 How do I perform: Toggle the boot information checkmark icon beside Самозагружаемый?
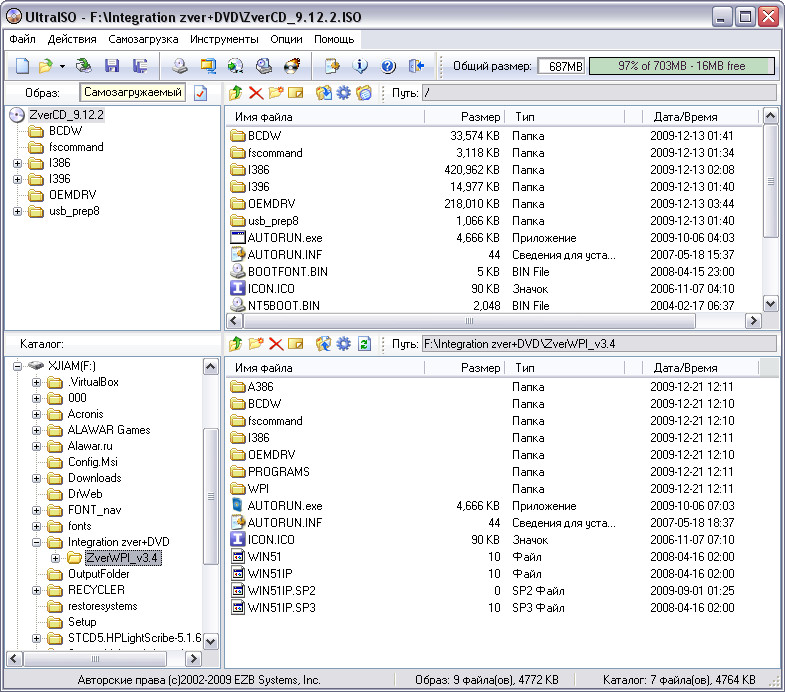(x=200, y=93)
